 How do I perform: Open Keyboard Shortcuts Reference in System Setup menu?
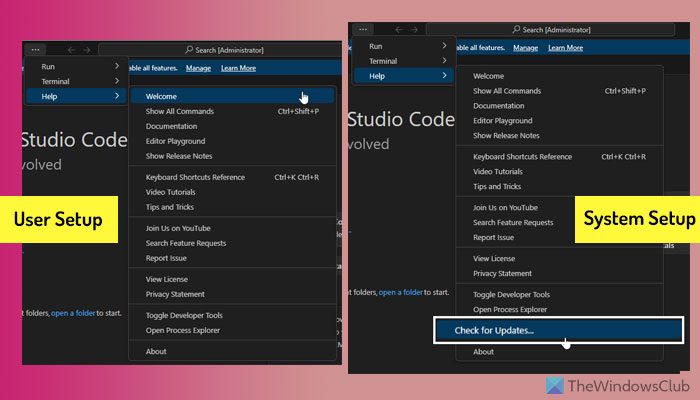tap(559, 157)
